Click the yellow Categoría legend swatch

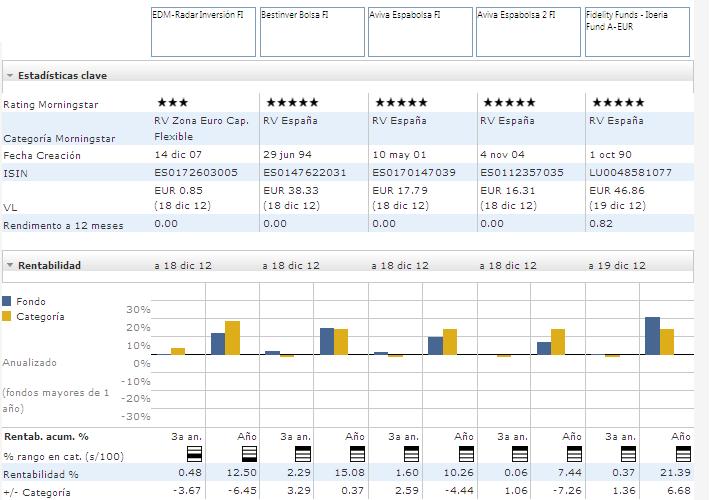tap(6, 316)
